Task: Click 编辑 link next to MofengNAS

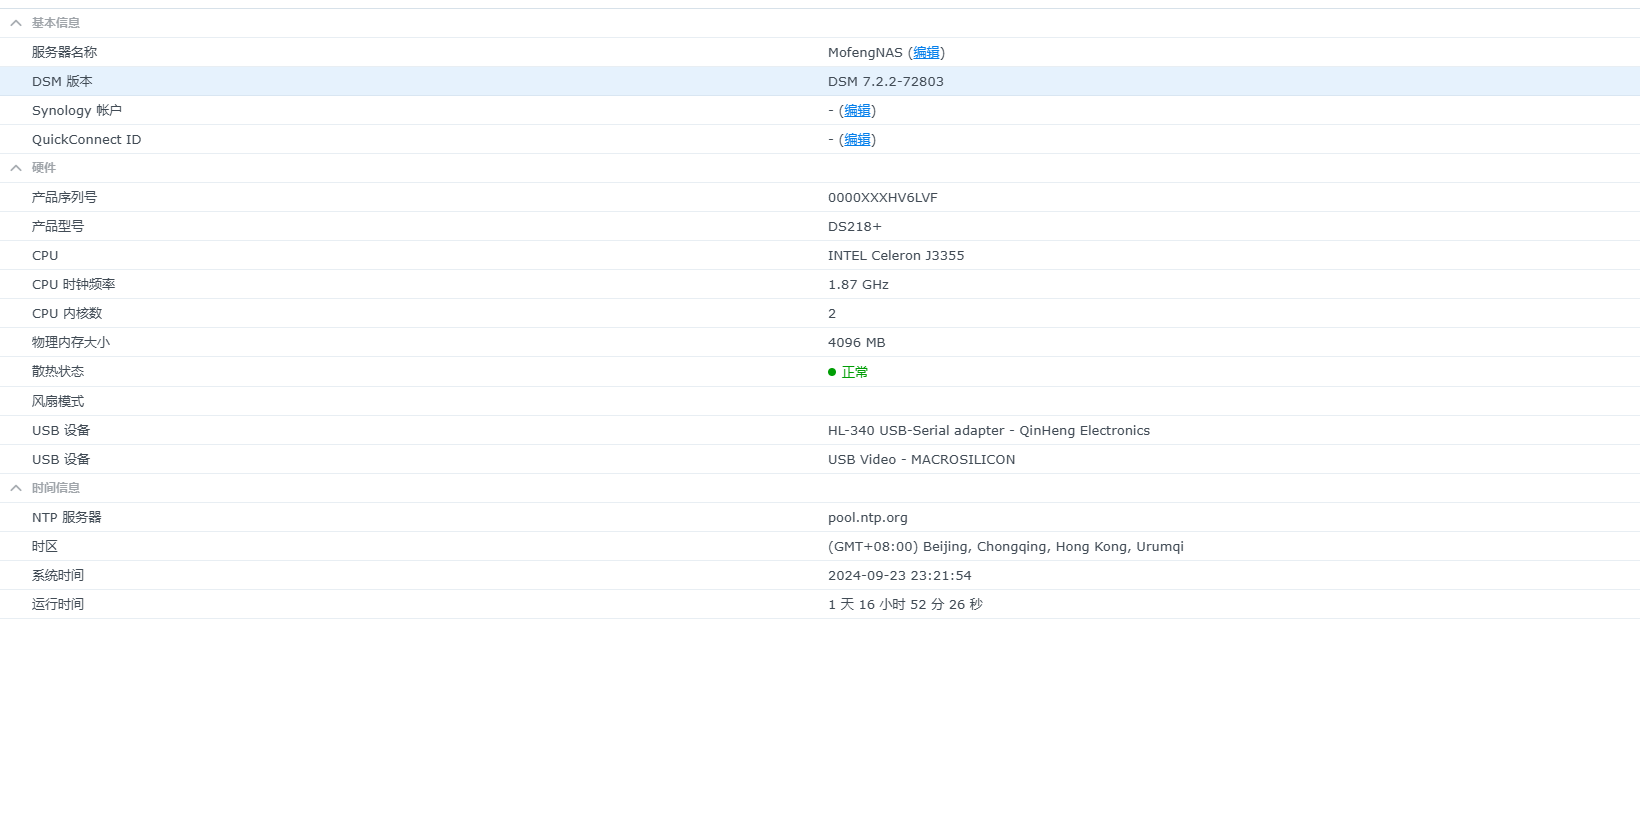Action: click(x=926, y=53)
